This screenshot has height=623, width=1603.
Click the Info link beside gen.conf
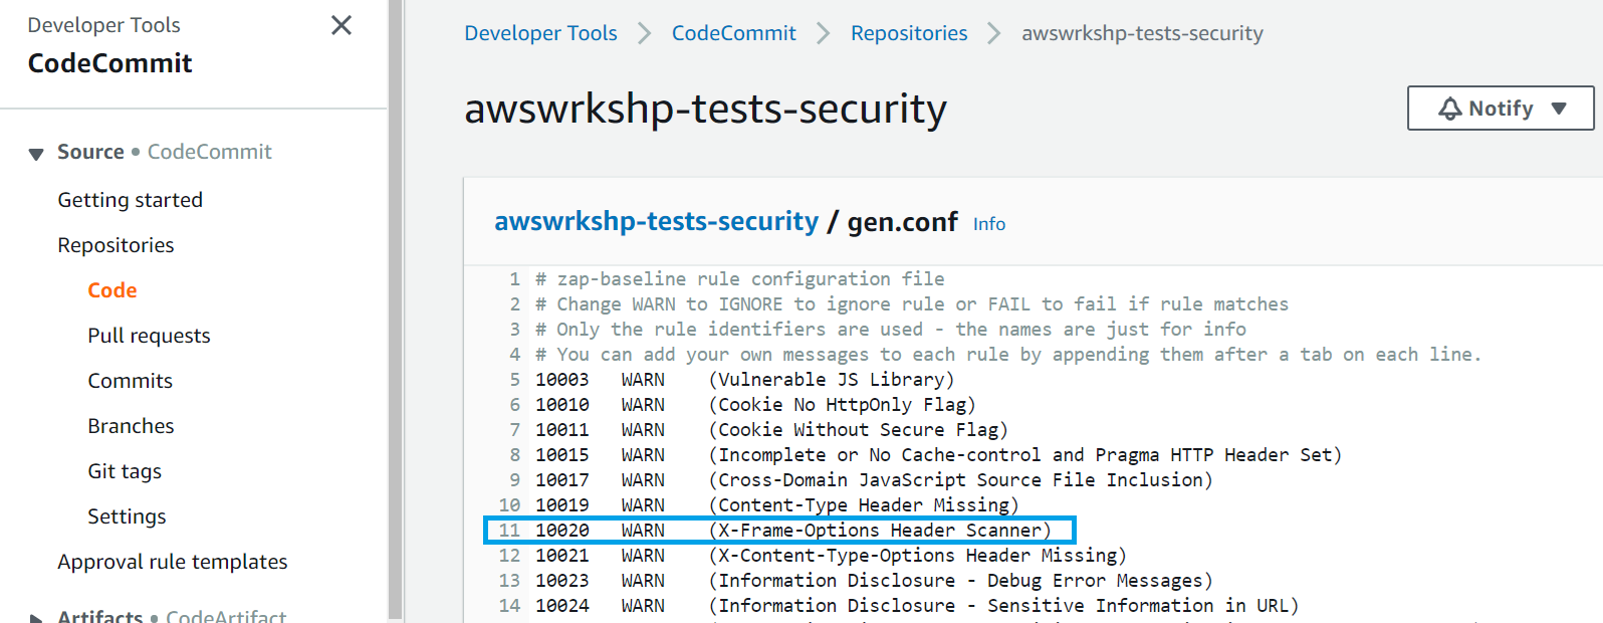989,224
